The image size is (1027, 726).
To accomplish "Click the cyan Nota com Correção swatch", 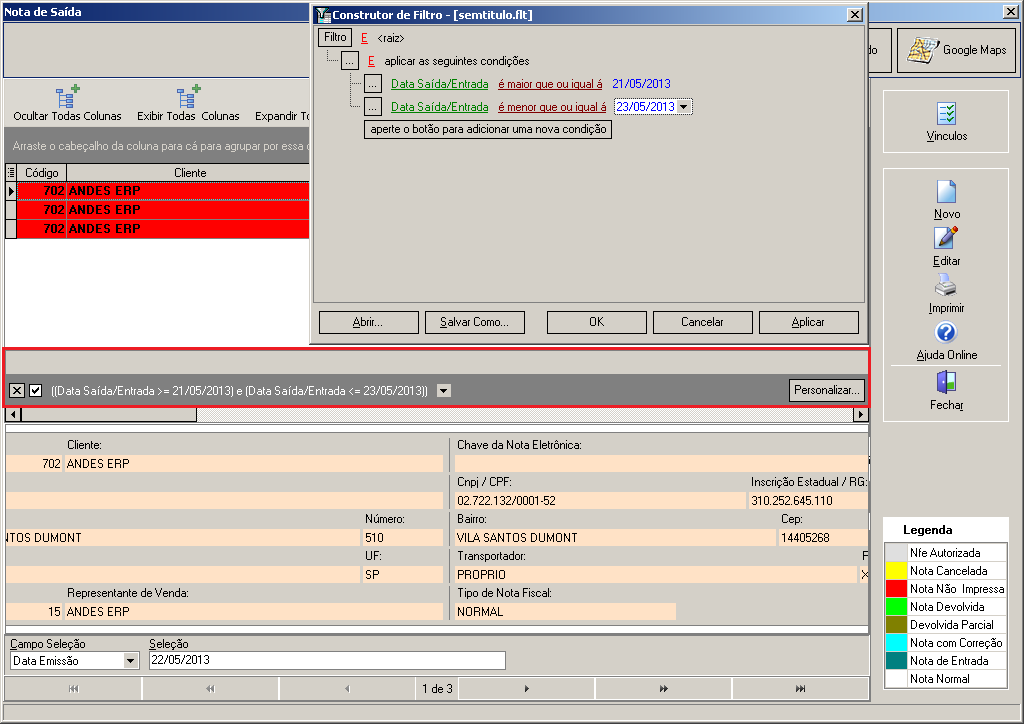I will [896, 643].
